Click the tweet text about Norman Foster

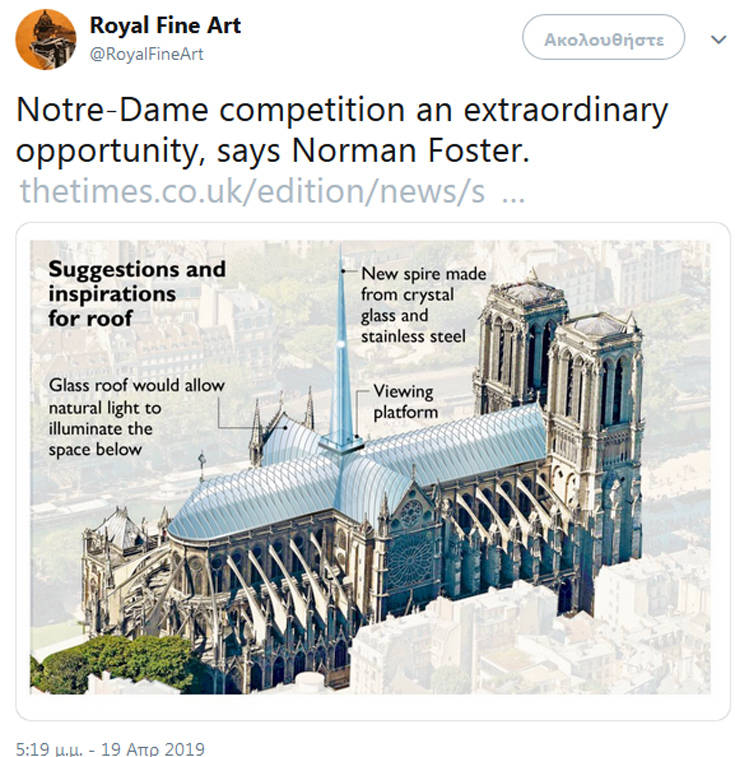tap(342, 130)
